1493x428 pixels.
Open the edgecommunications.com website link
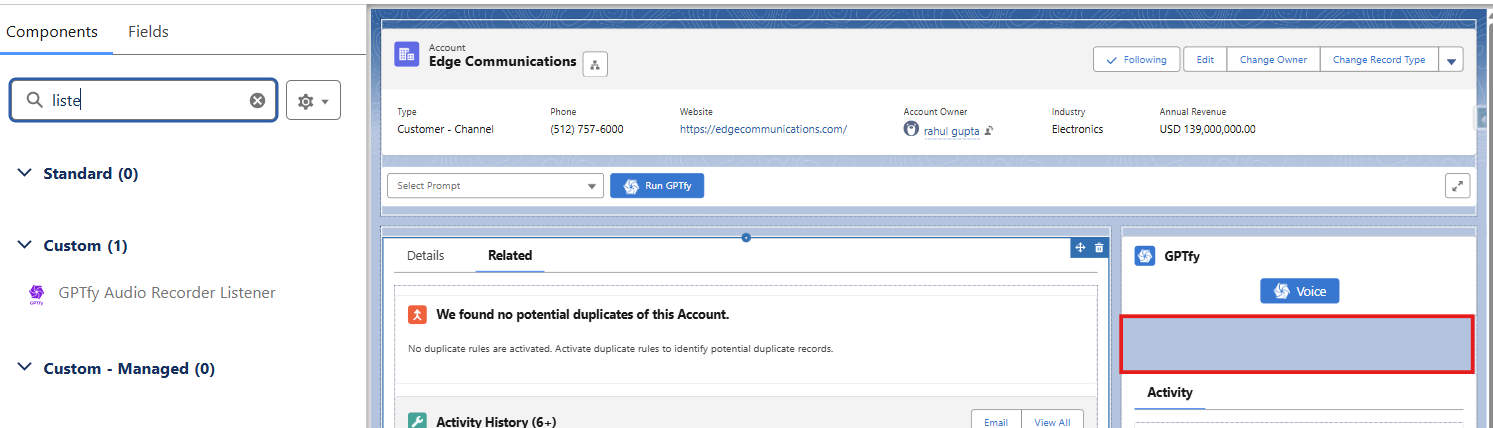(763, 129)
